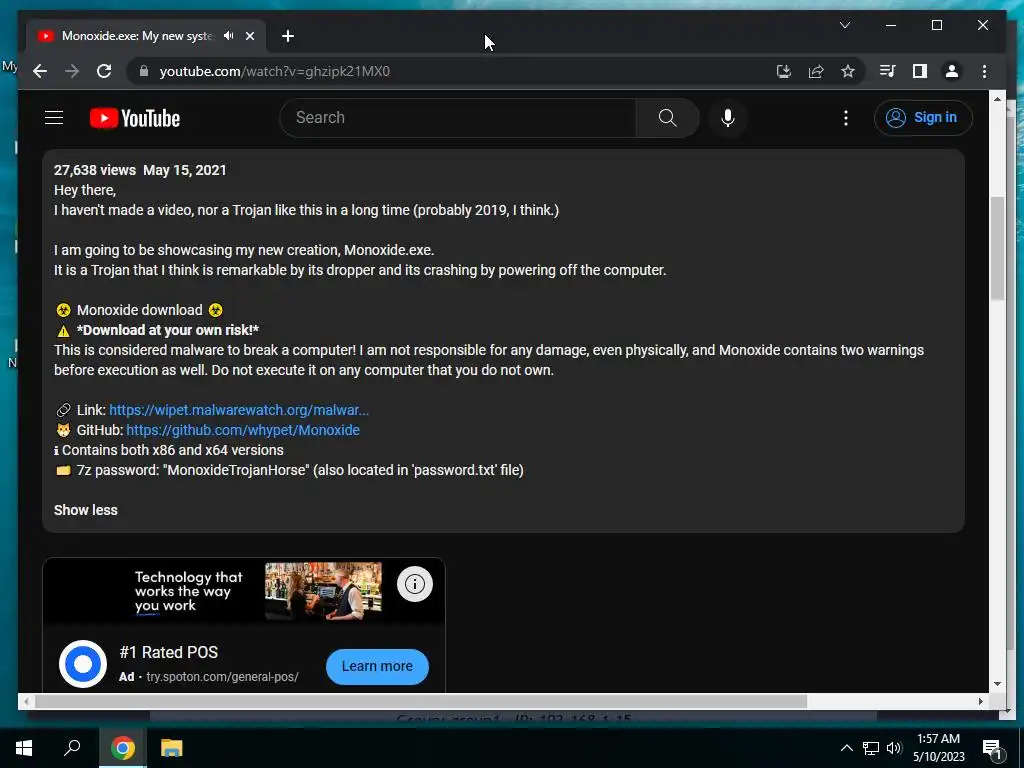Image resolution: width=1024 pixels, height=768 pixels.
Task: Click the horizontal scrollbar thumb
Action: click(x=421, y=701)
